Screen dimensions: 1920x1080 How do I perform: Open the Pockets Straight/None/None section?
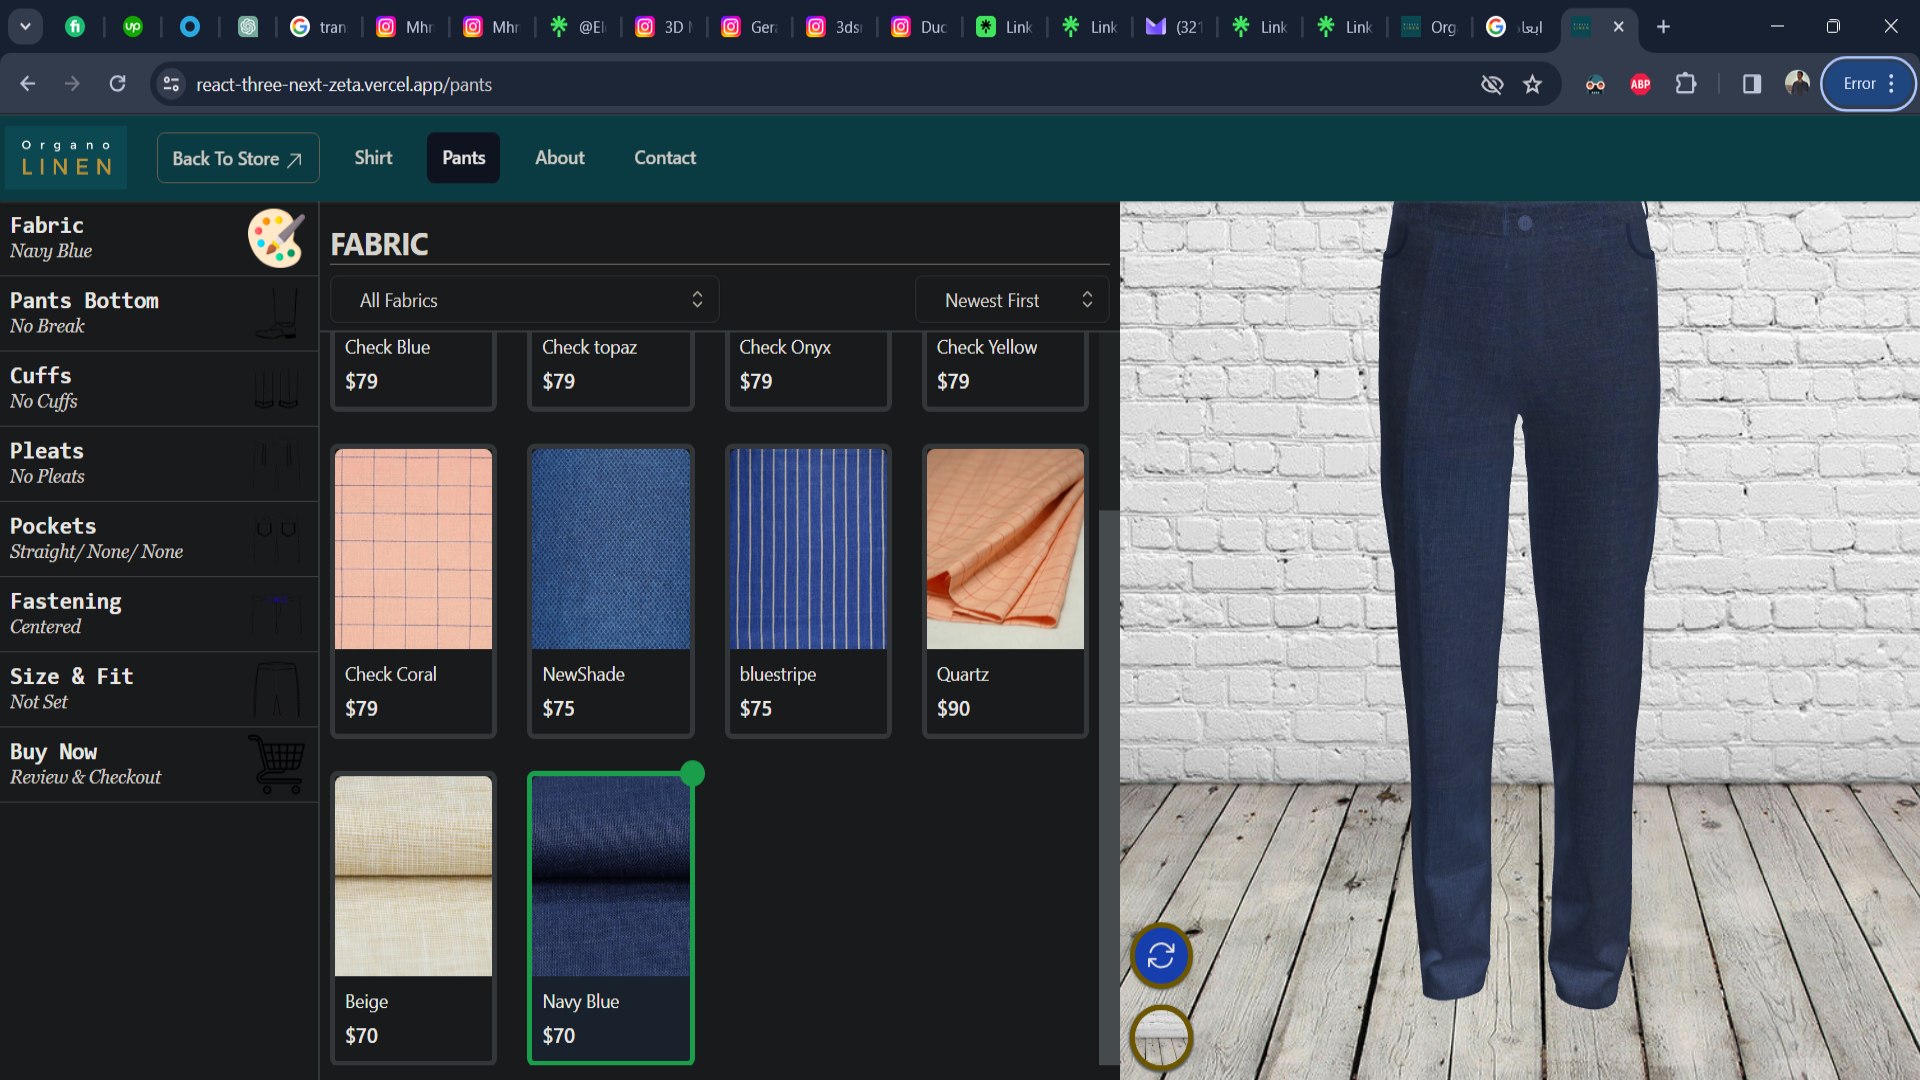click(x=159, y=538)
